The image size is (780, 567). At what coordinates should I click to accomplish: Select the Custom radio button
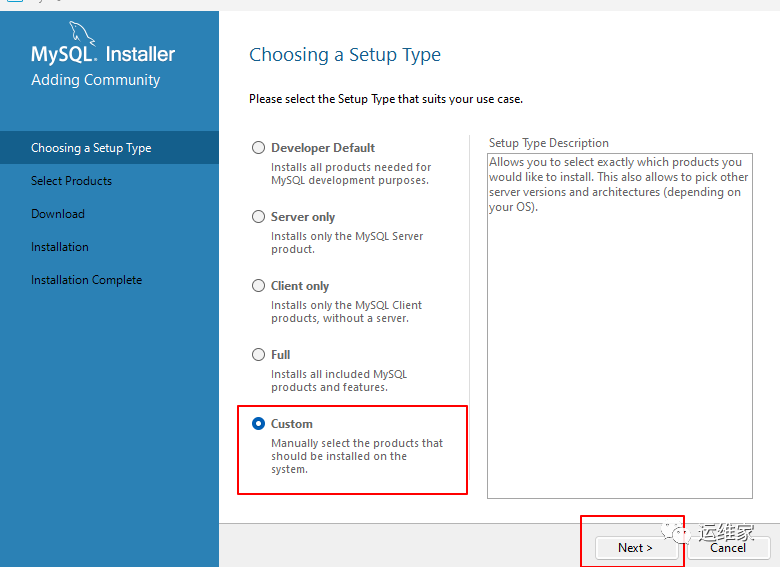(259, 423)
